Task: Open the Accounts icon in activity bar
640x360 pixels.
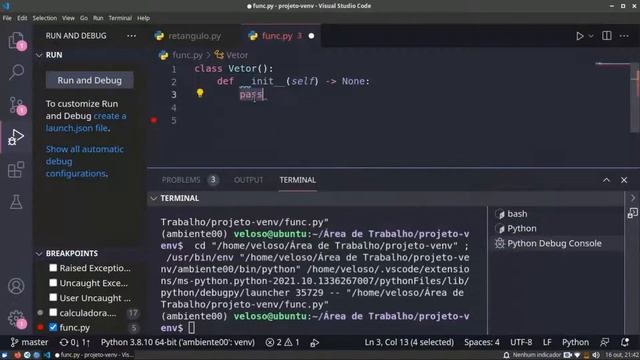Action: [16, 286]
